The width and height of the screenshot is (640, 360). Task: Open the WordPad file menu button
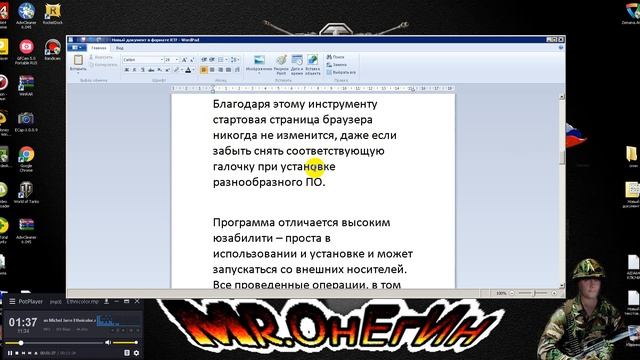point(77,48)
